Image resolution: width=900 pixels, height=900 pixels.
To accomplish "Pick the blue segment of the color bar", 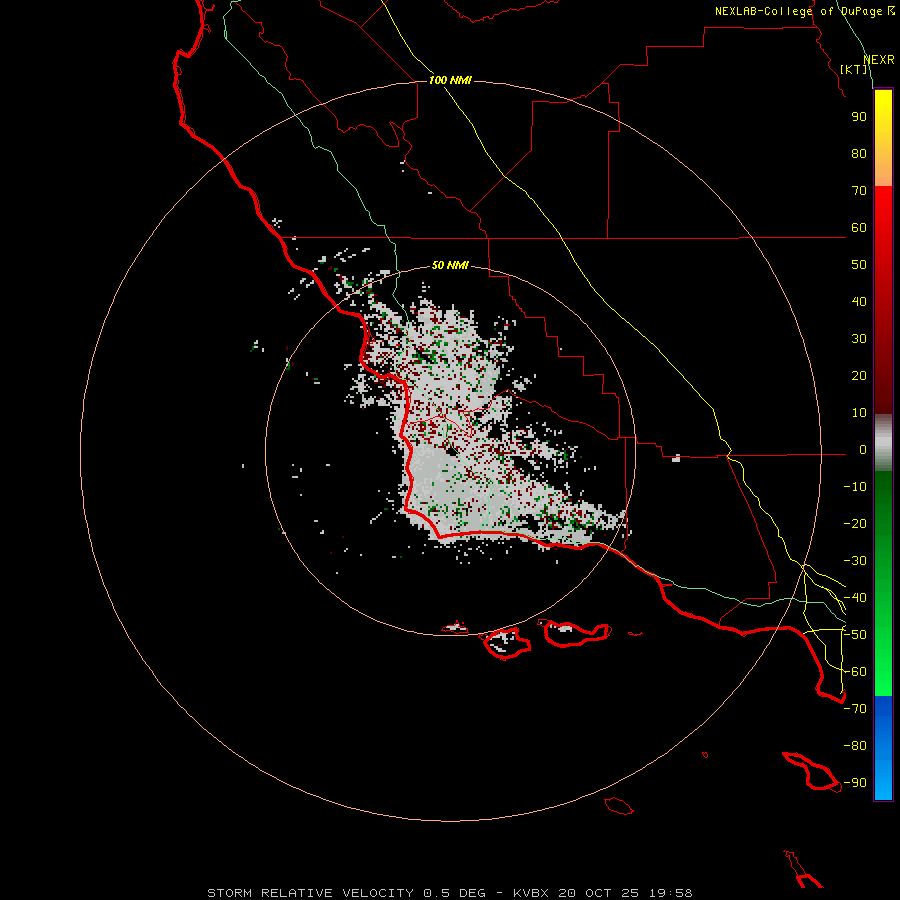I will [883, 748].
